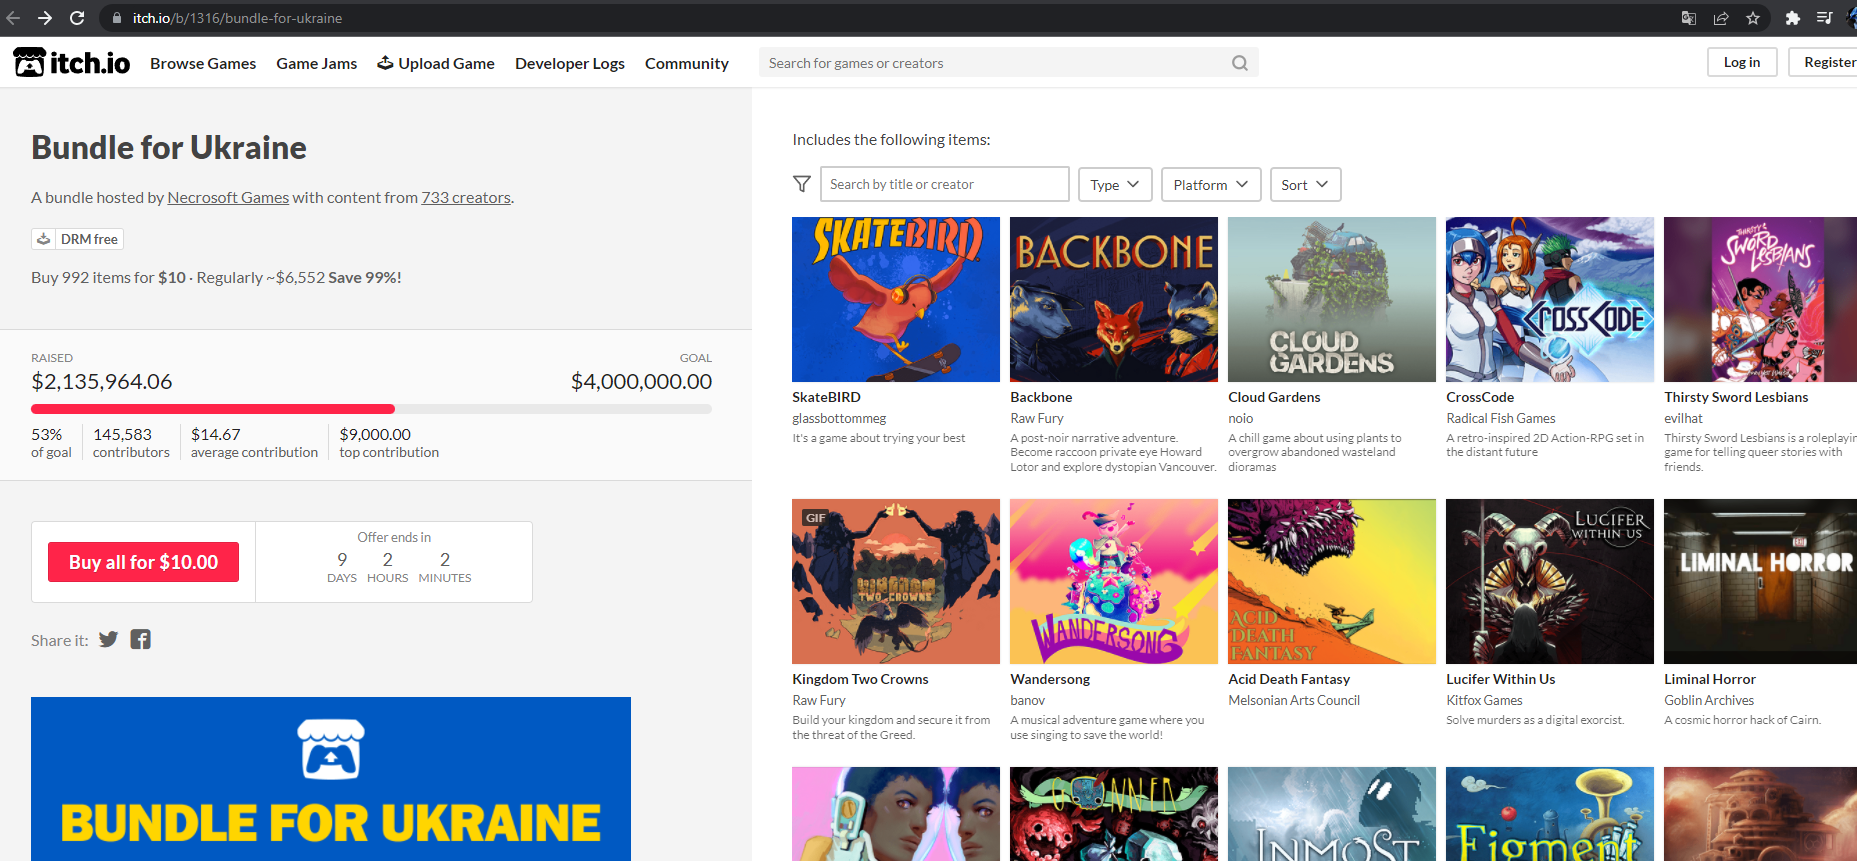The width and height of the screenshot is (1857, 861).
Task: Open Browse Games menu
Action: [x=203, y=63]
